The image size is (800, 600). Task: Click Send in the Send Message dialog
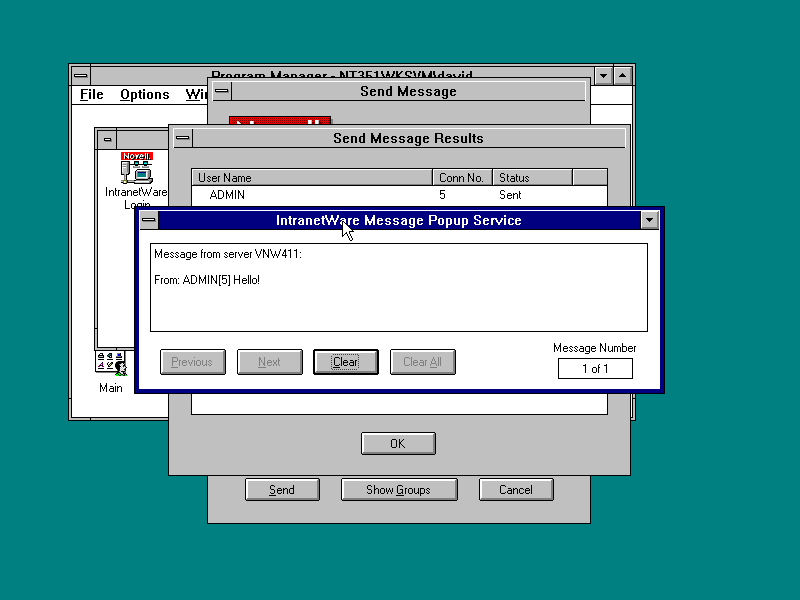pos(282,490)
